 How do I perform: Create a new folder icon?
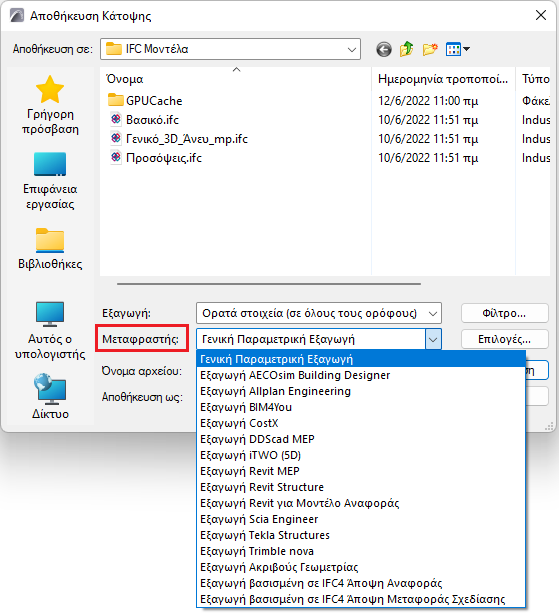[430, 49]
